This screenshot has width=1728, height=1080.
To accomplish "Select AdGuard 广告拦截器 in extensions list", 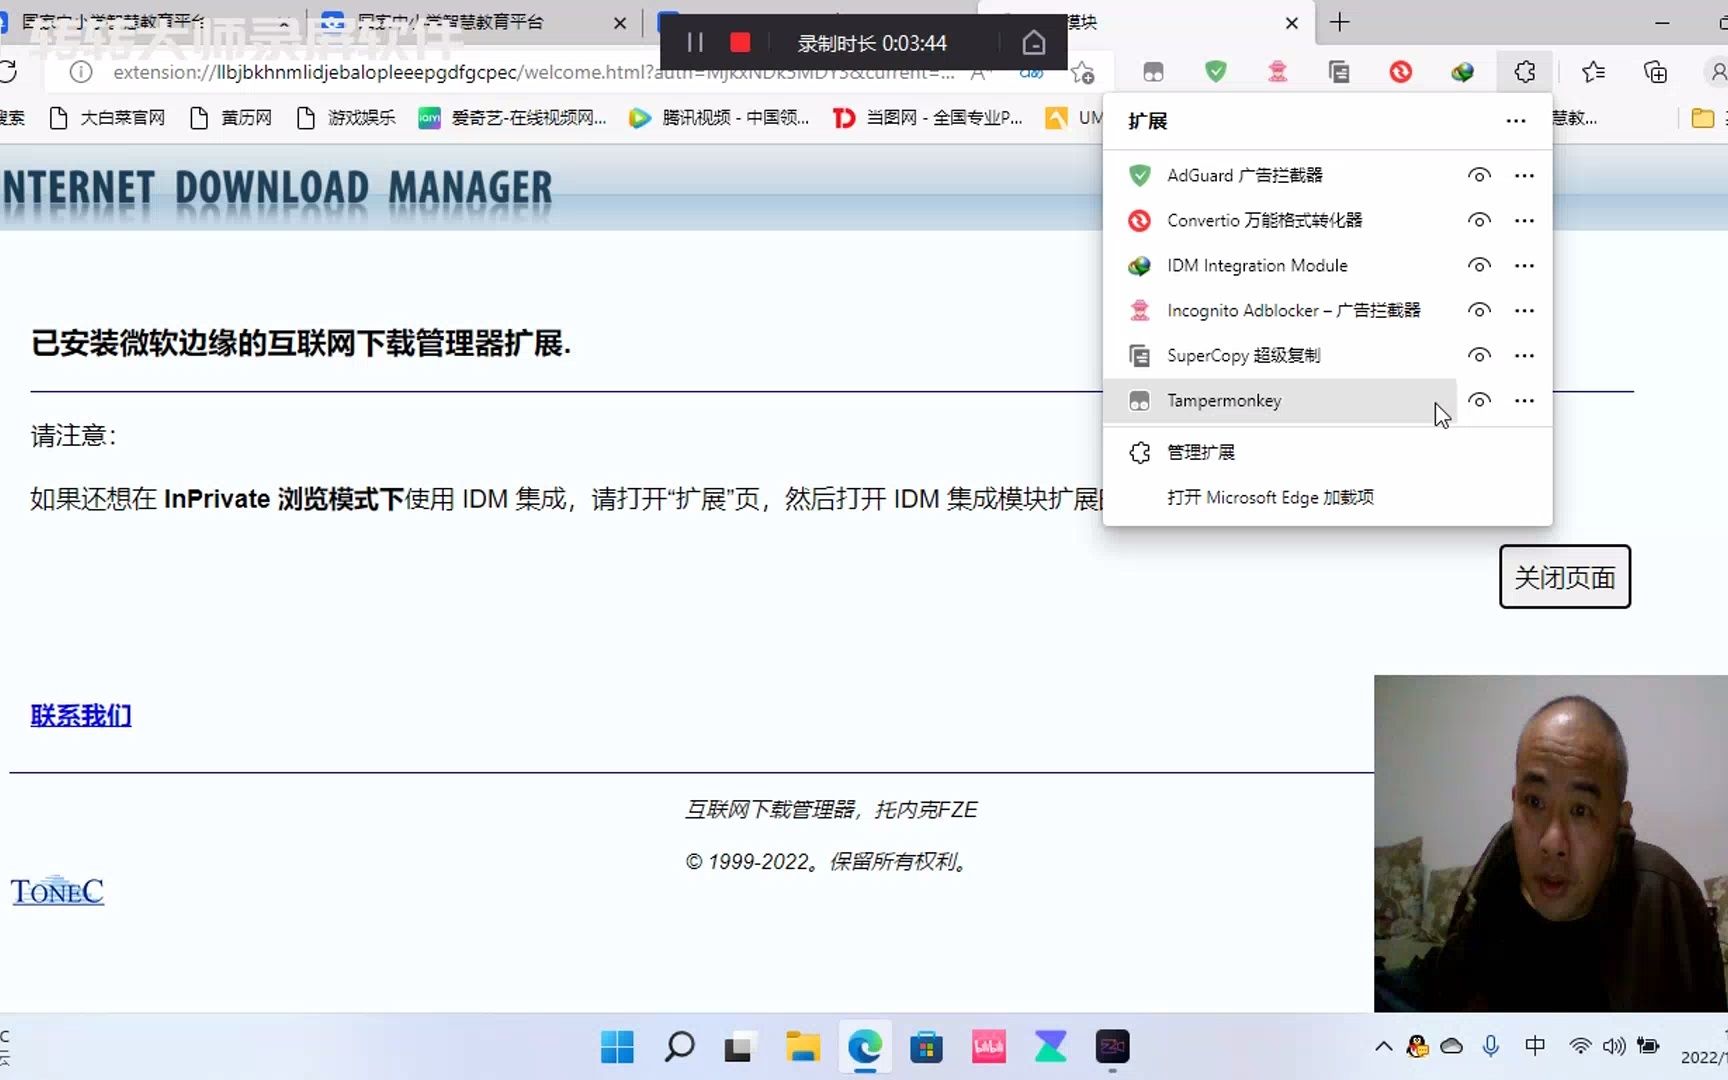I will (x=1280, y=175).
